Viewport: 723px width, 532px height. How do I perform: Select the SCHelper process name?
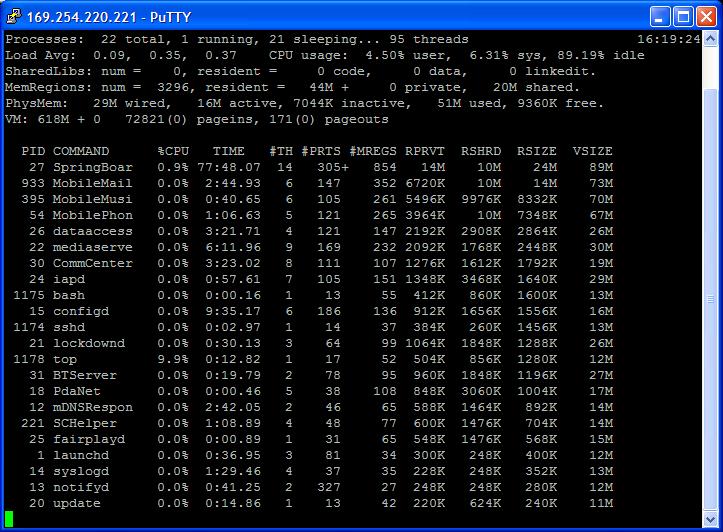pos(85,423)
